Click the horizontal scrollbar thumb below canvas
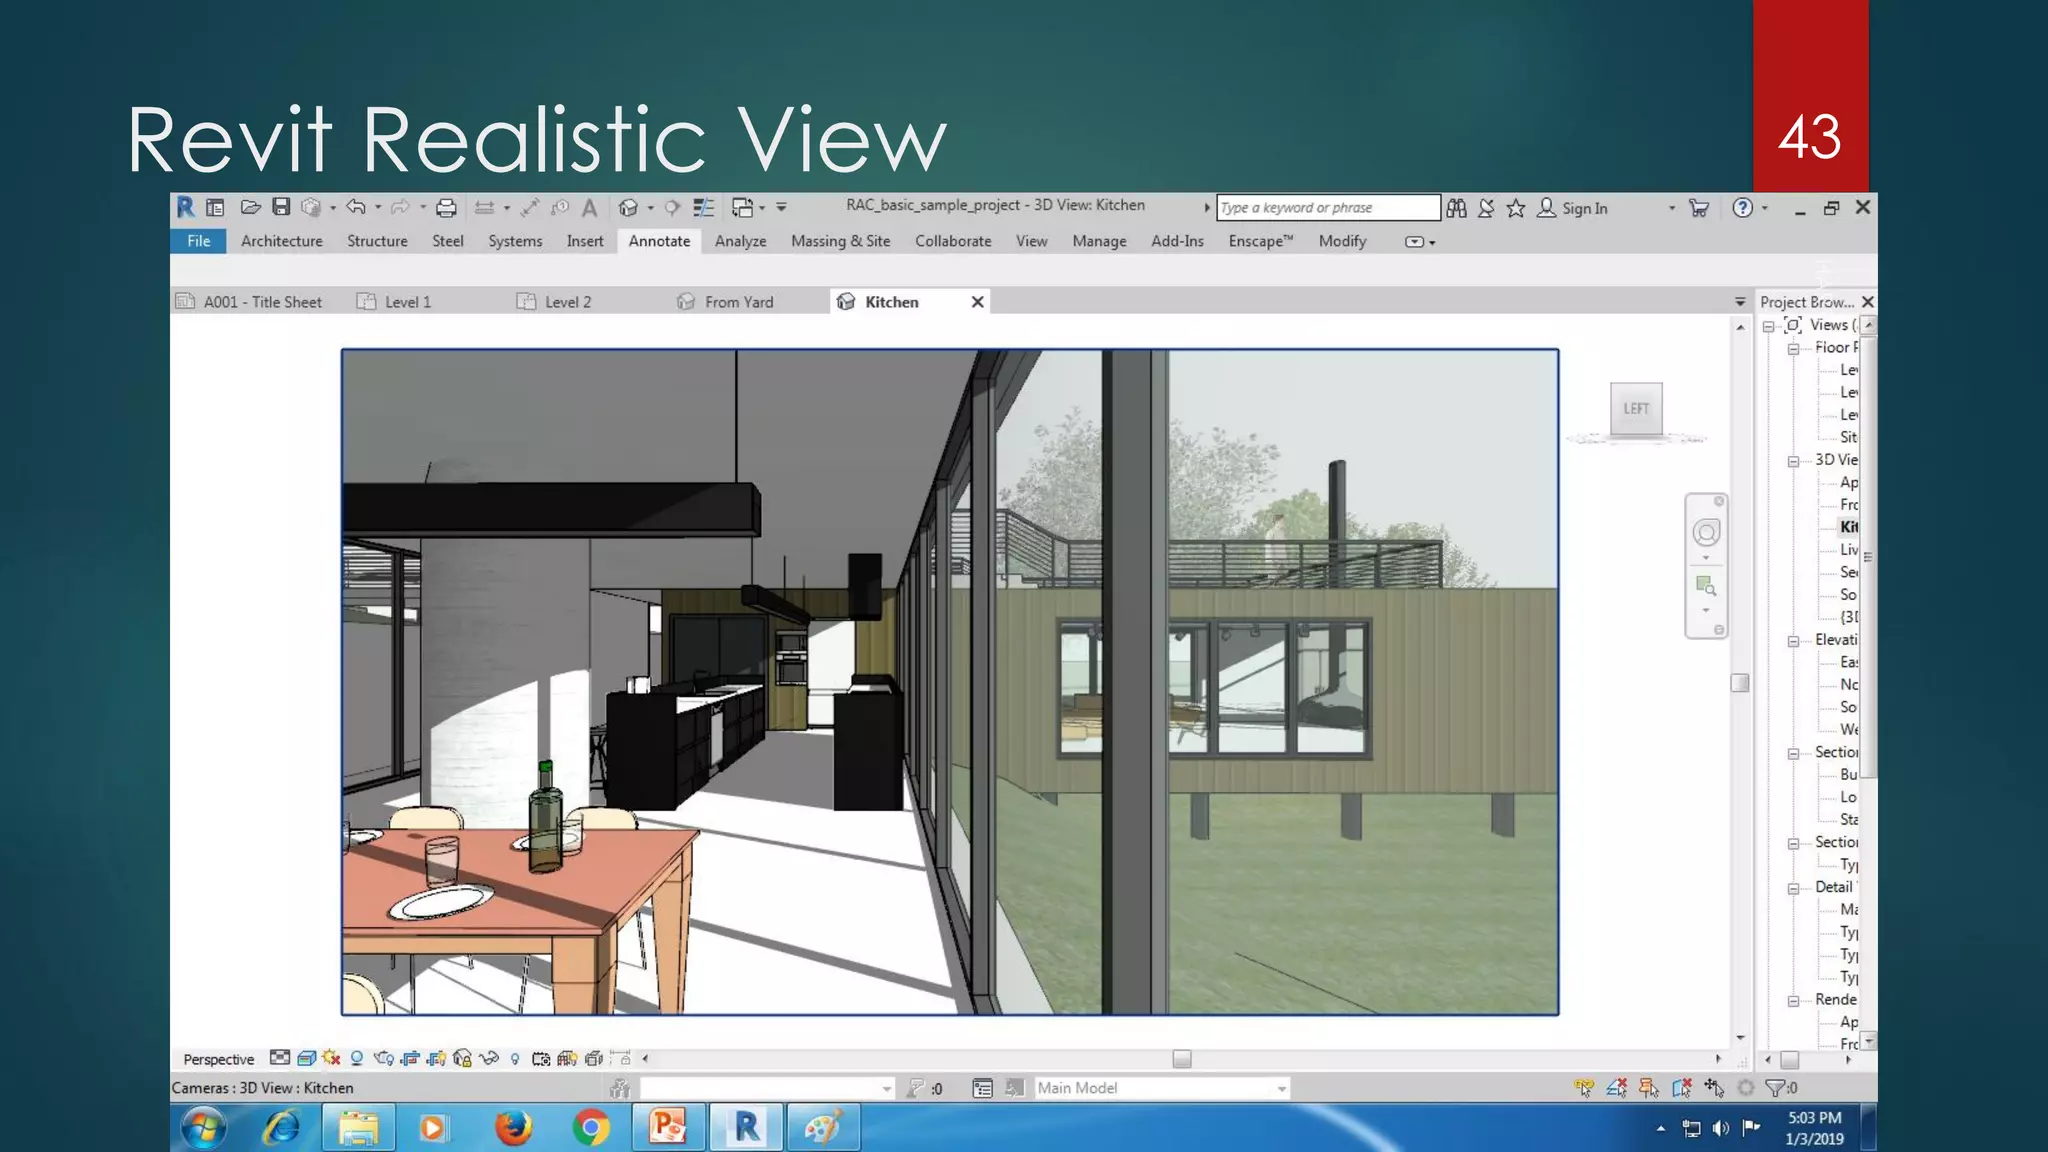 [x=1182, y=1059]
